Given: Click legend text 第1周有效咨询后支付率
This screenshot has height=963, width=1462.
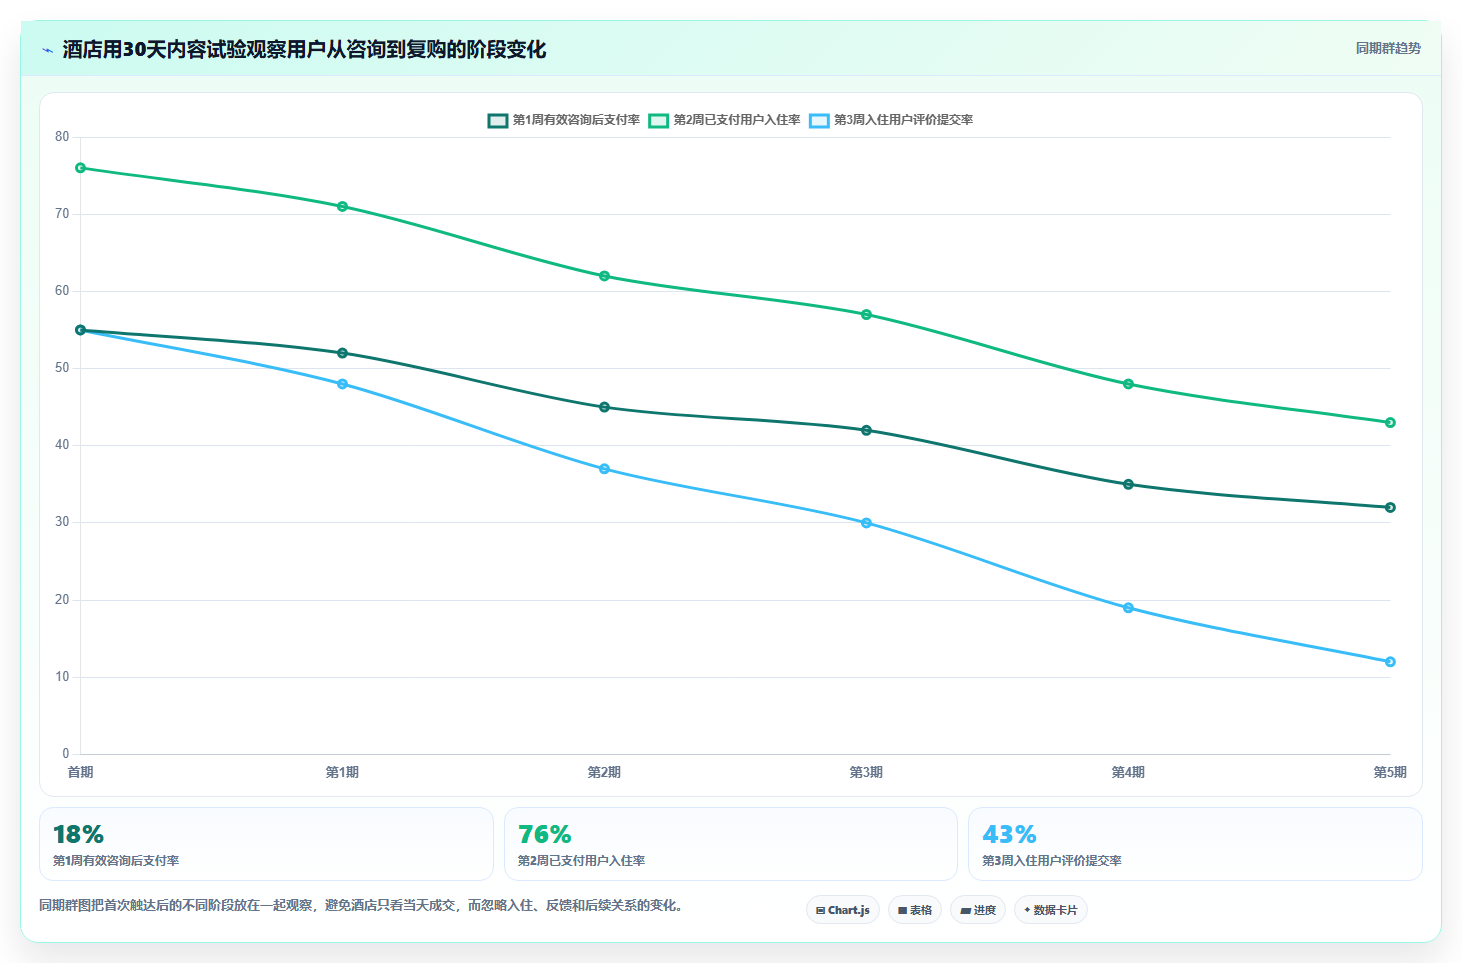Looking at the screenshot, I should (x=576, y=120).
